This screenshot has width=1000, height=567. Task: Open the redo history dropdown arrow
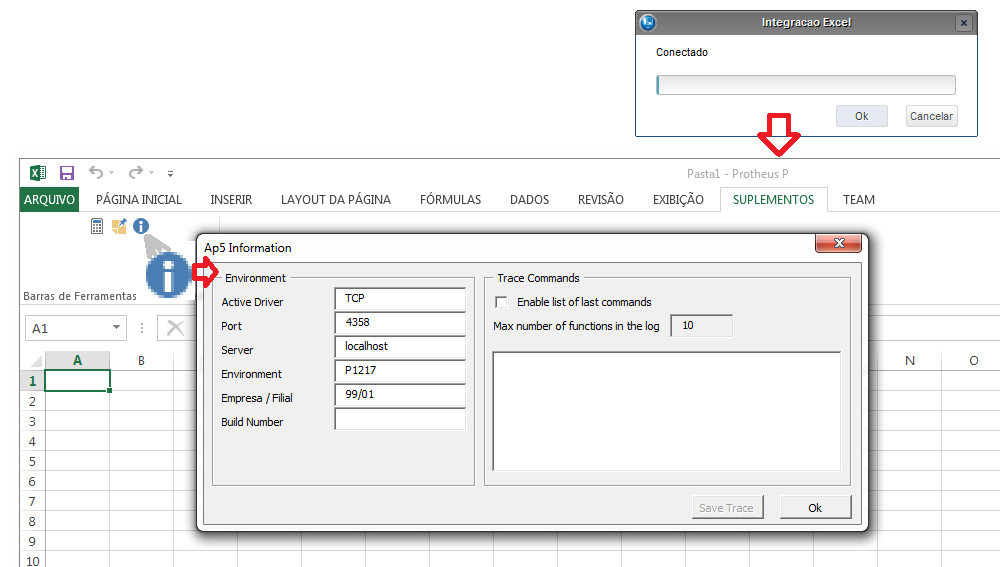coord(152,172)
